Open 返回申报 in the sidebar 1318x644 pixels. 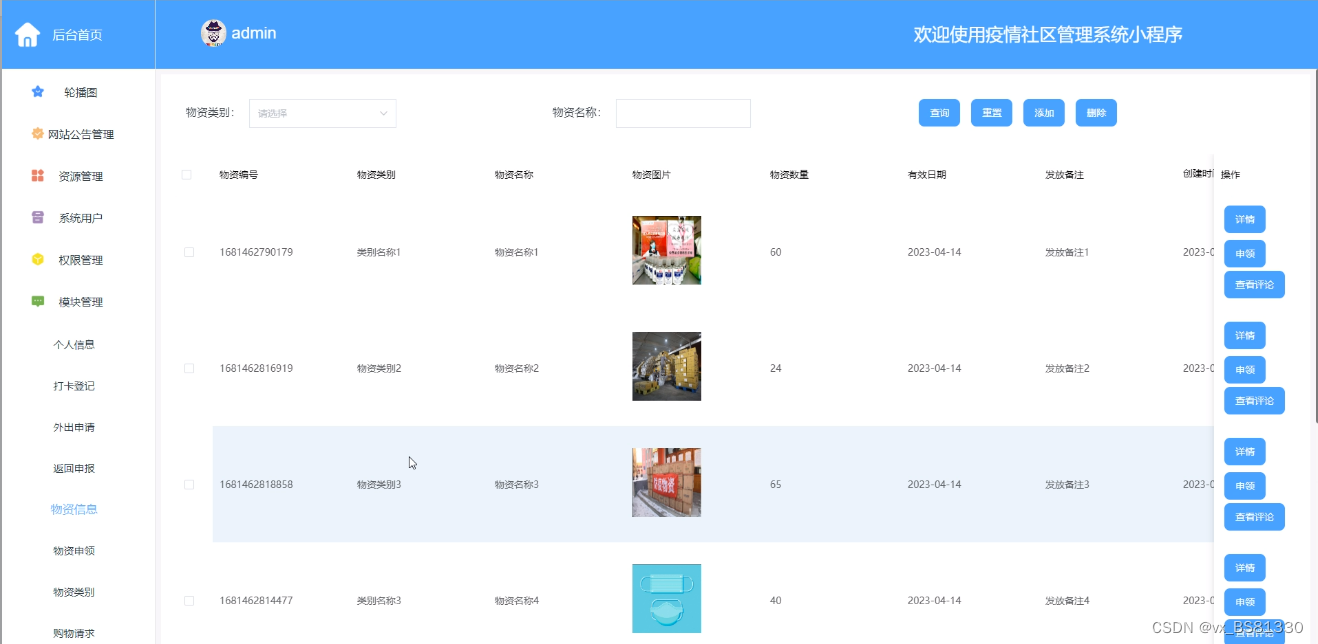pyautogui.click(x=74, y=468)
